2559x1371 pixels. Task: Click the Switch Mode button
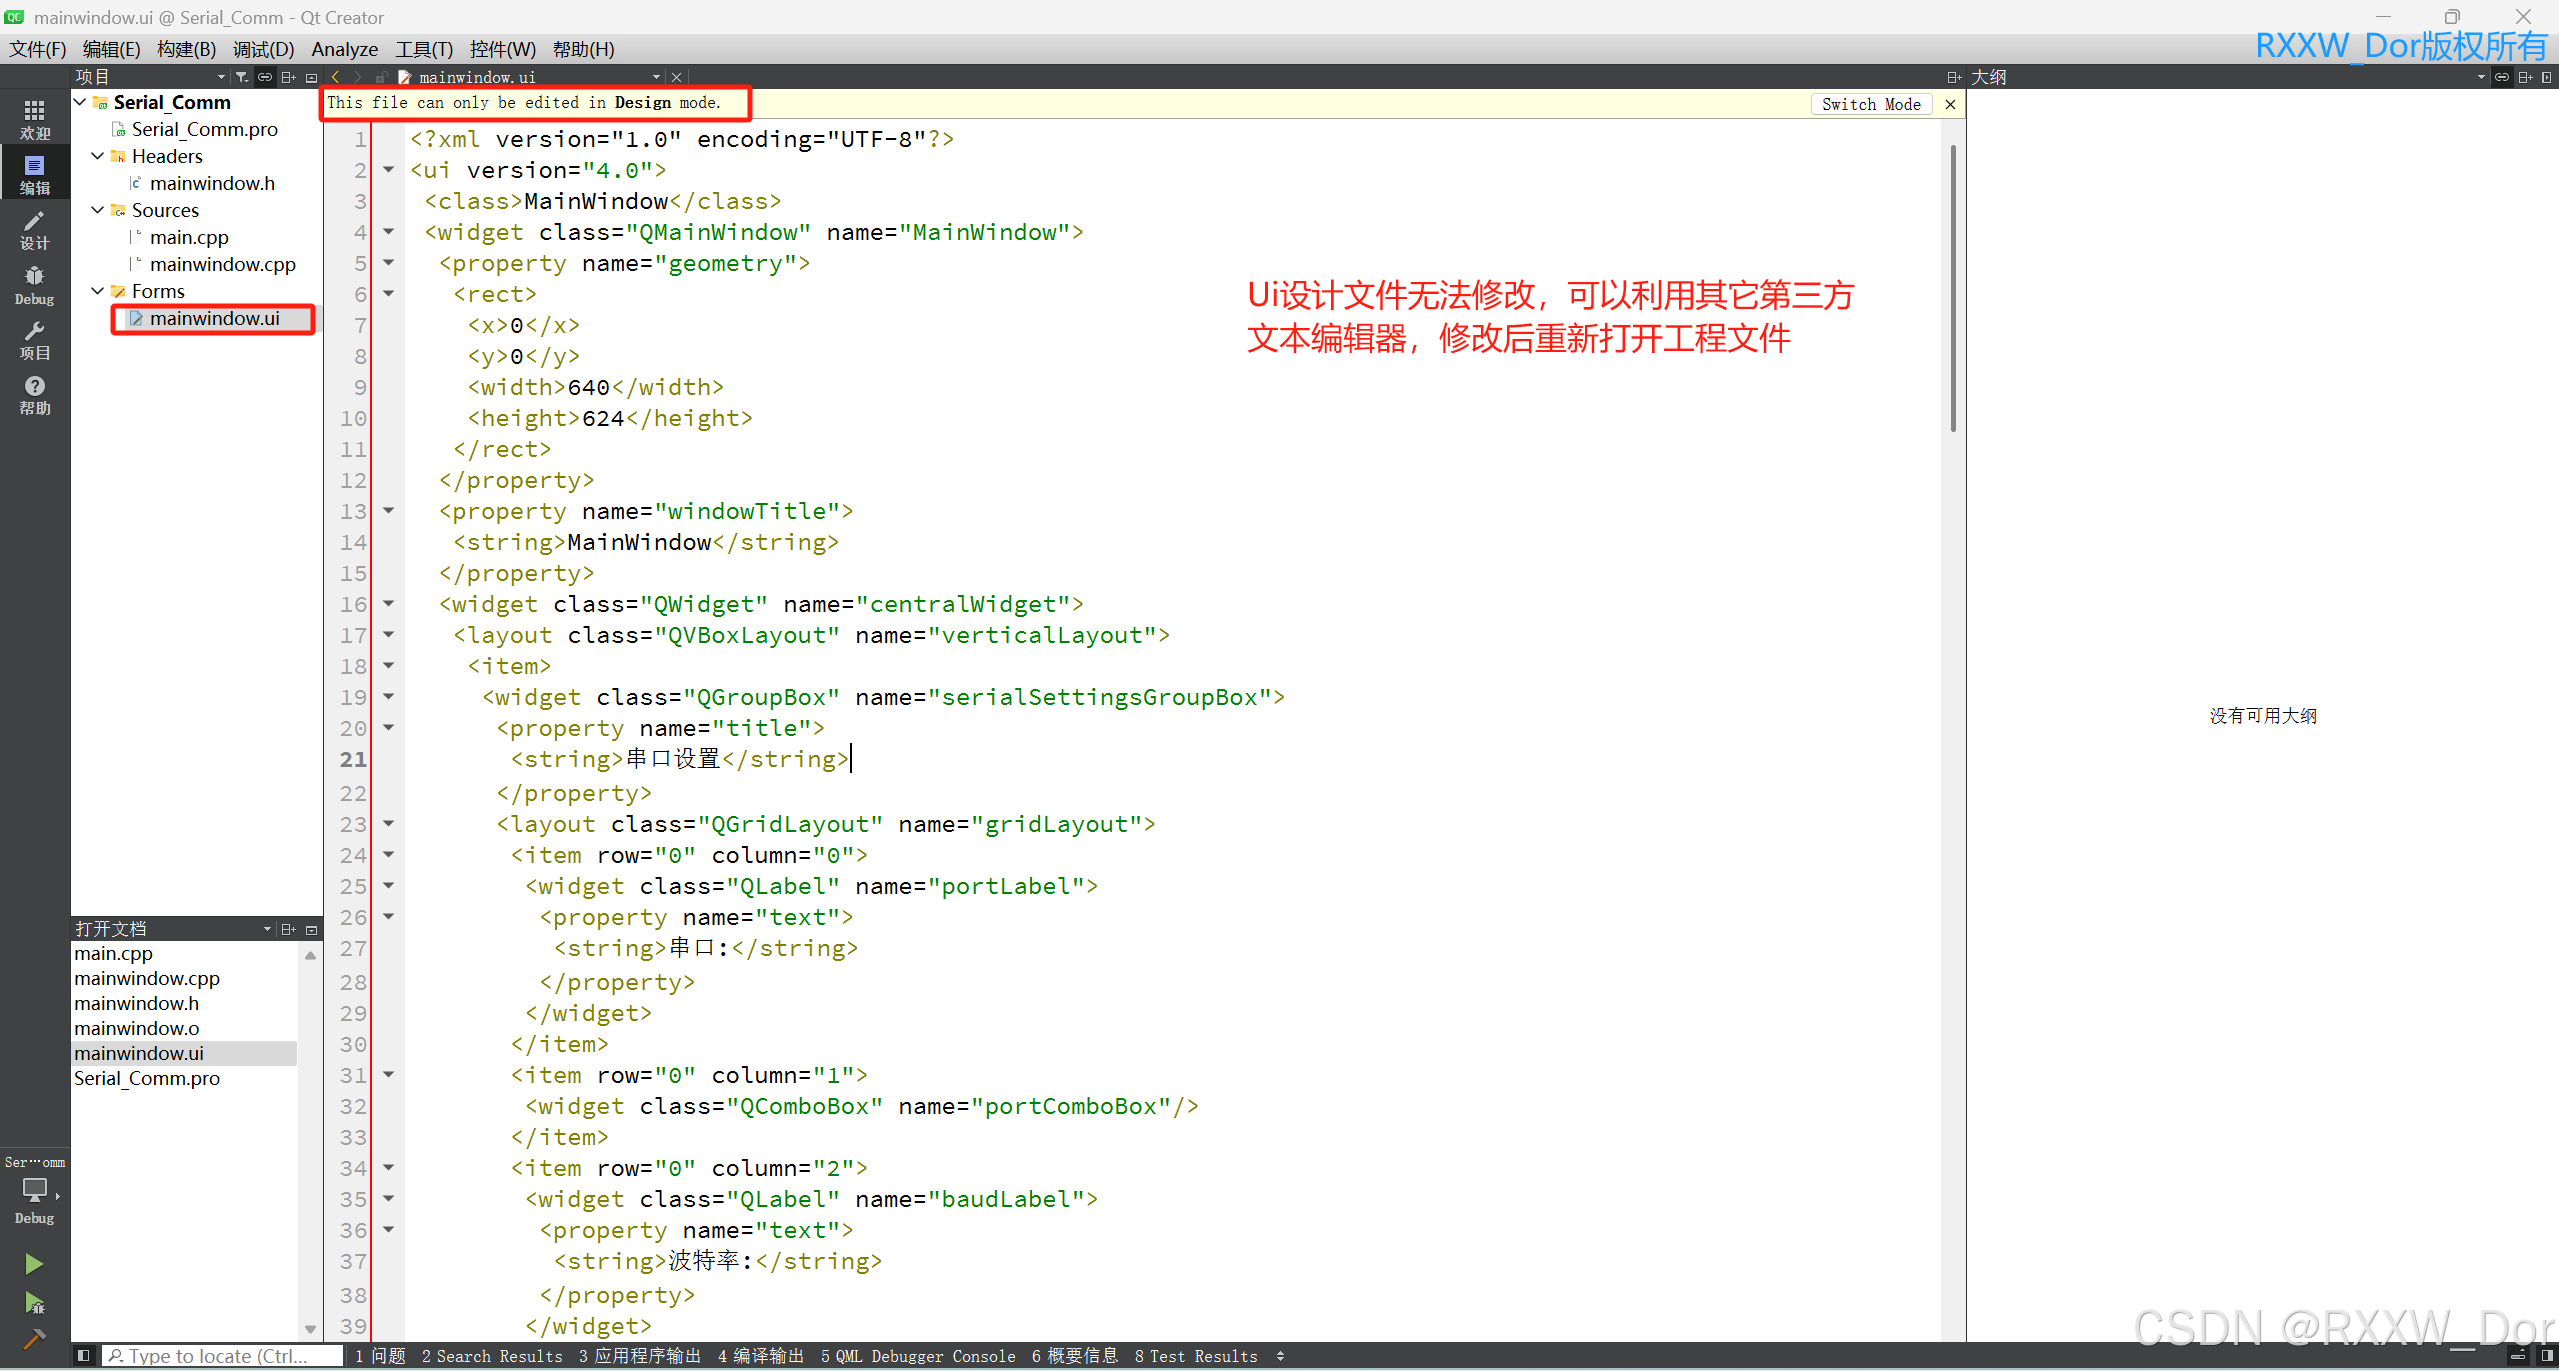(x=1870, y=104)
